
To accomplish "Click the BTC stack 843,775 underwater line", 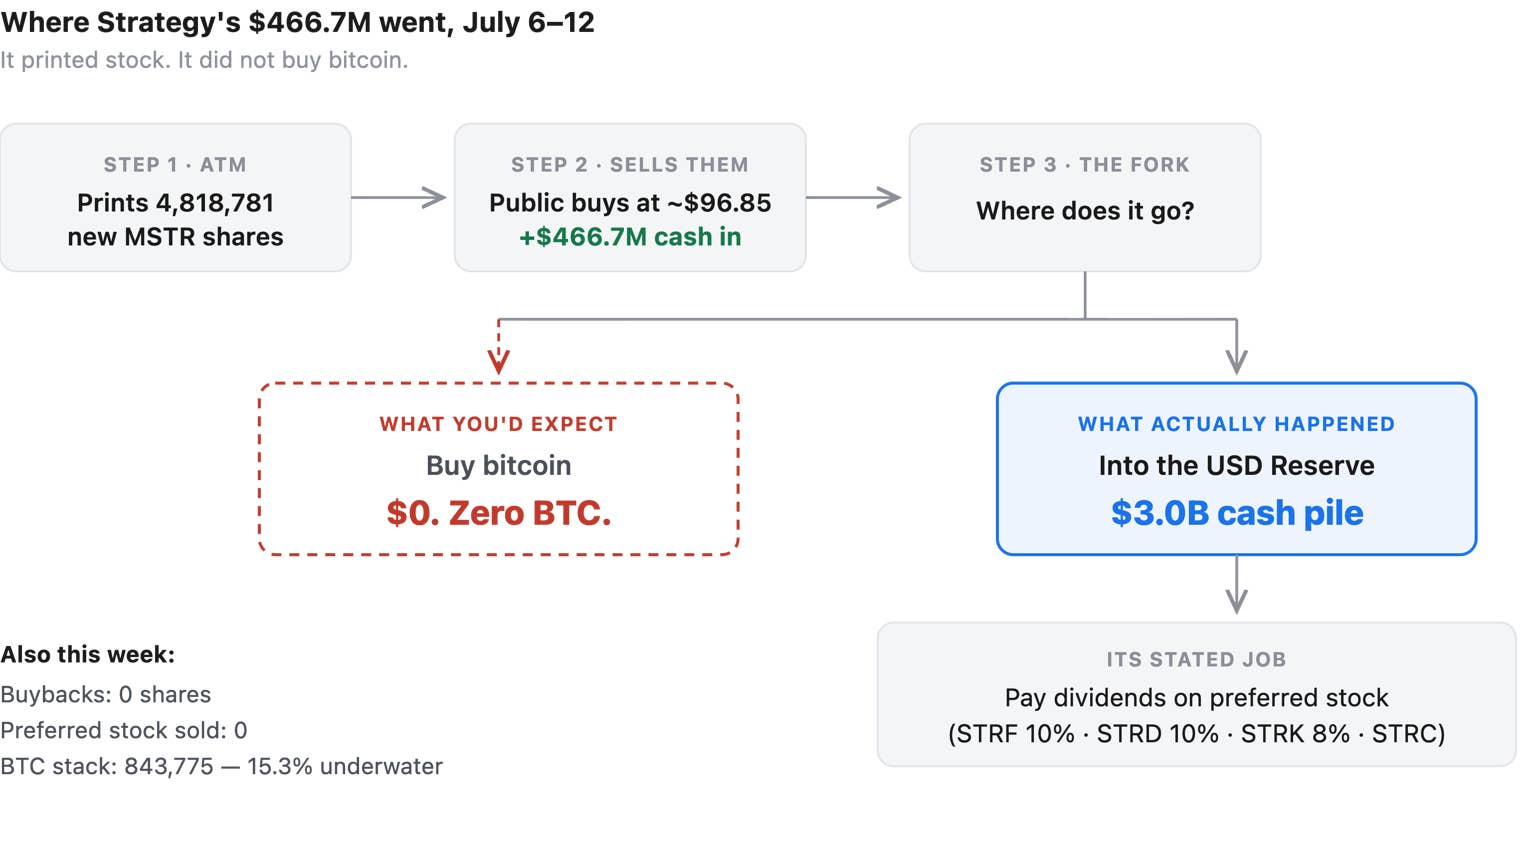I will pyautogui.click(x=221, y=767).
